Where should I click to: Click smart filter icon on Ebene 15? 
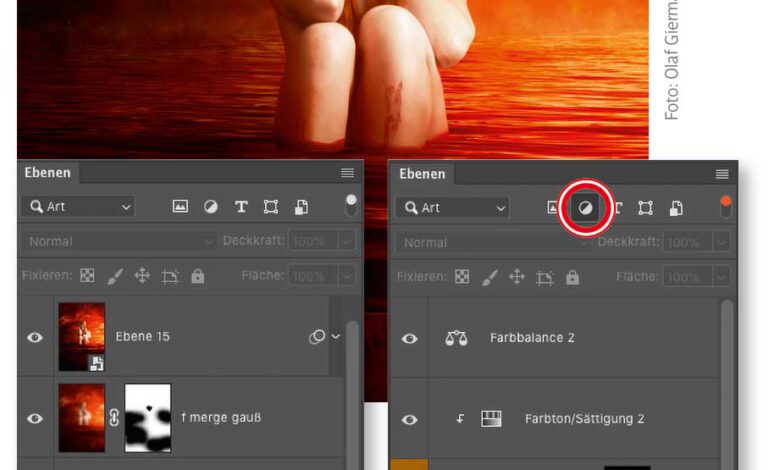click(x=317, y=337)
